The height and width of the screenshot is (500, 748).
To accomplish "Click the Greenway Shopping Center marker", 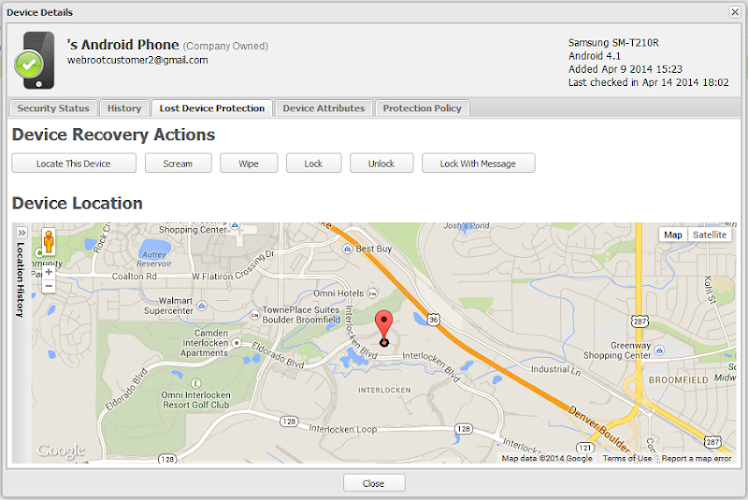I will coord(659,351).
